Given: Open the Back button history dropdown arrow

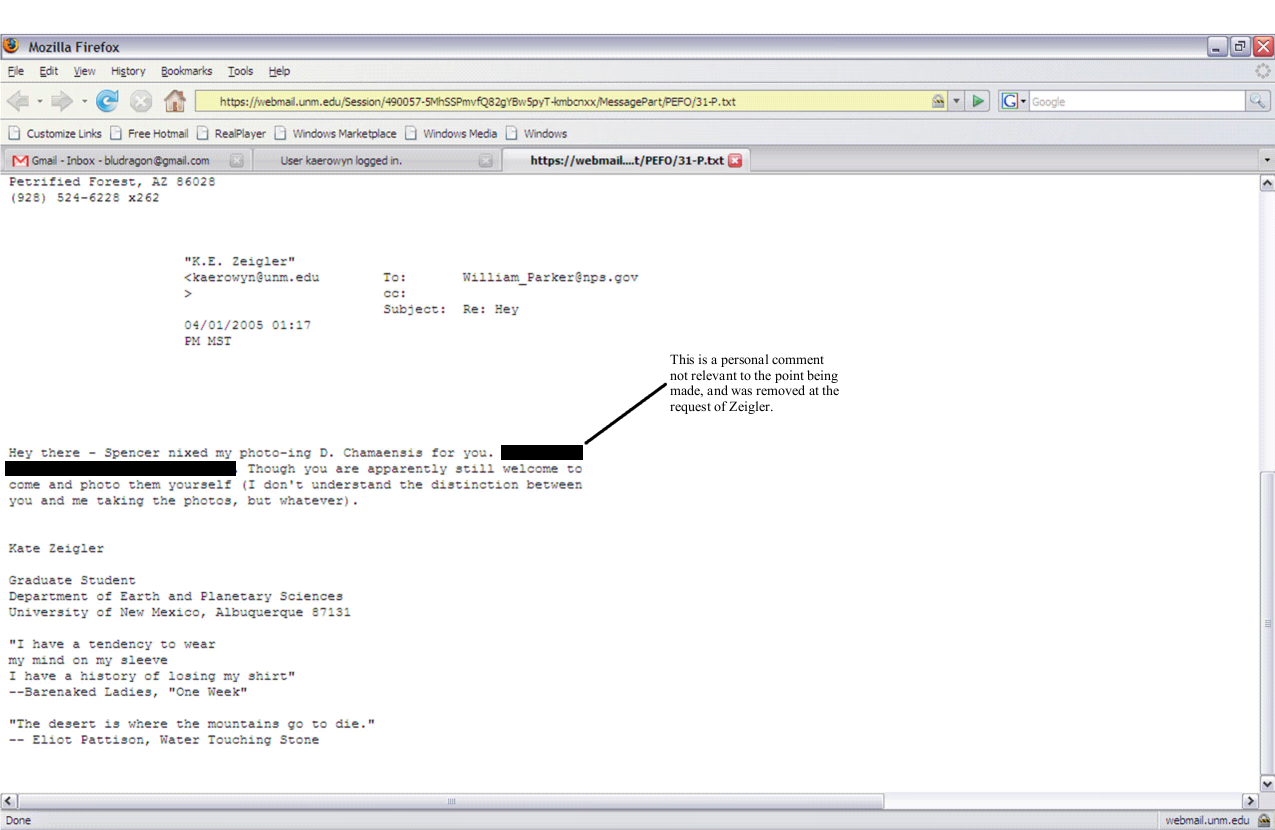Looking at the screenshot, I should pyautogui.click(x=40, y=101).
